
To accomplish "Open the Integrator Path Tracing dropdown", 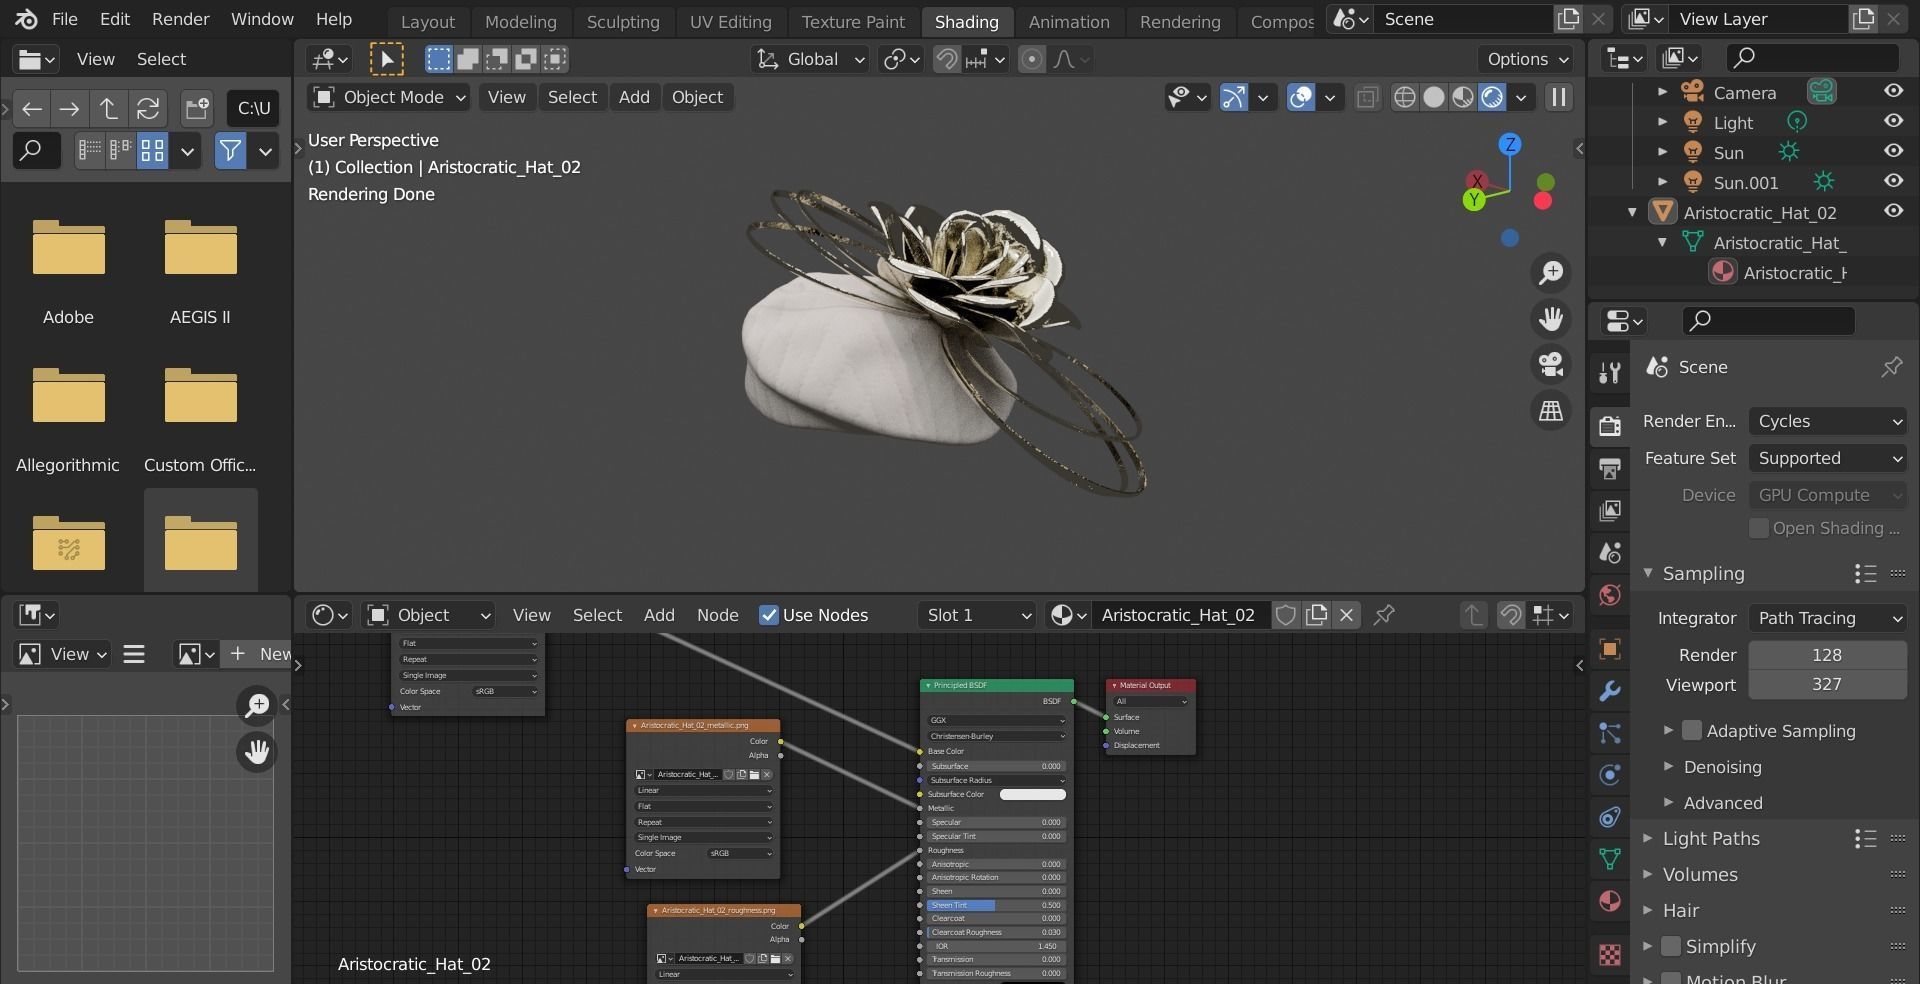I will point(1828,618).
